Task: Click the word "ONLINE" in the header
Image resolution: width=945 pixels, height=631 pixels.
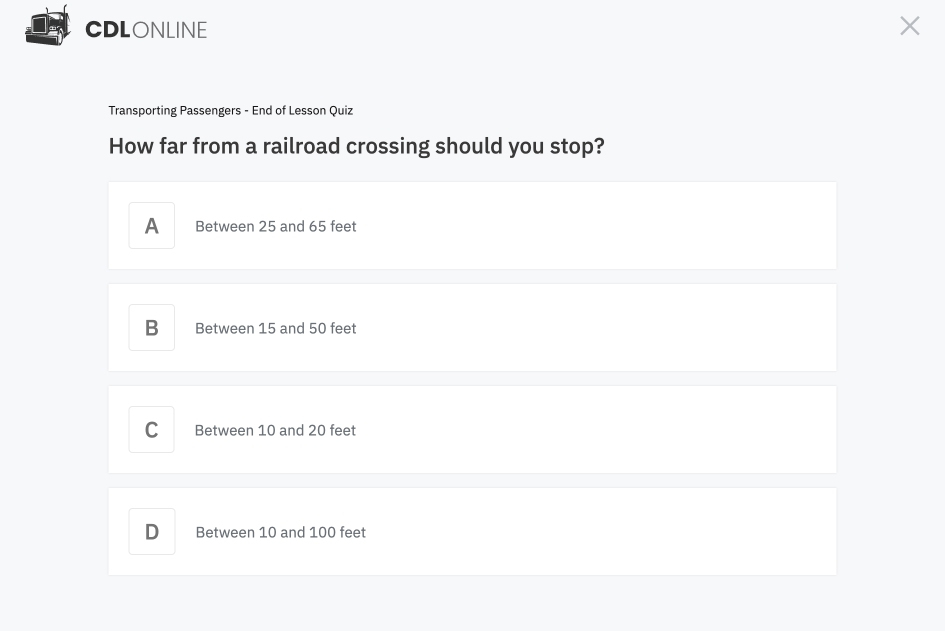Action: tap(169, 30)
